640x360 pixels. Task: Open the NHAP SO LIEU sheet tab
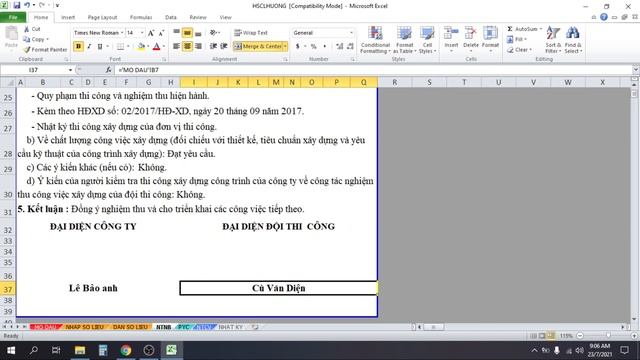coord(84,327)
